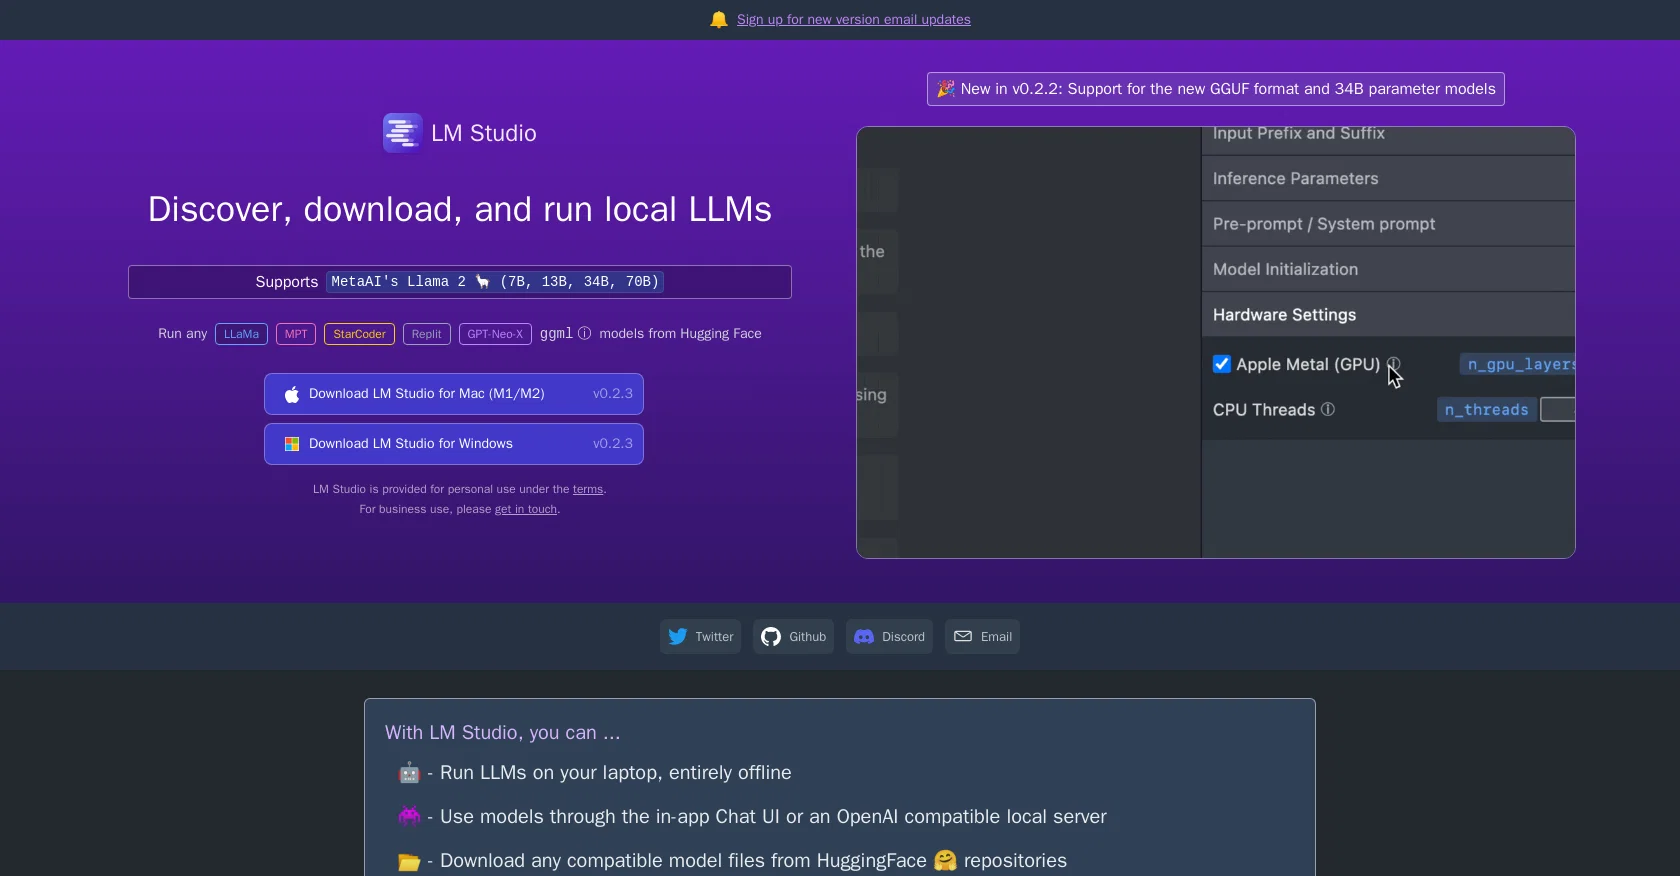Select the GPT-Neo-X model tag
1680x876 pixels.
pos(495,334)
